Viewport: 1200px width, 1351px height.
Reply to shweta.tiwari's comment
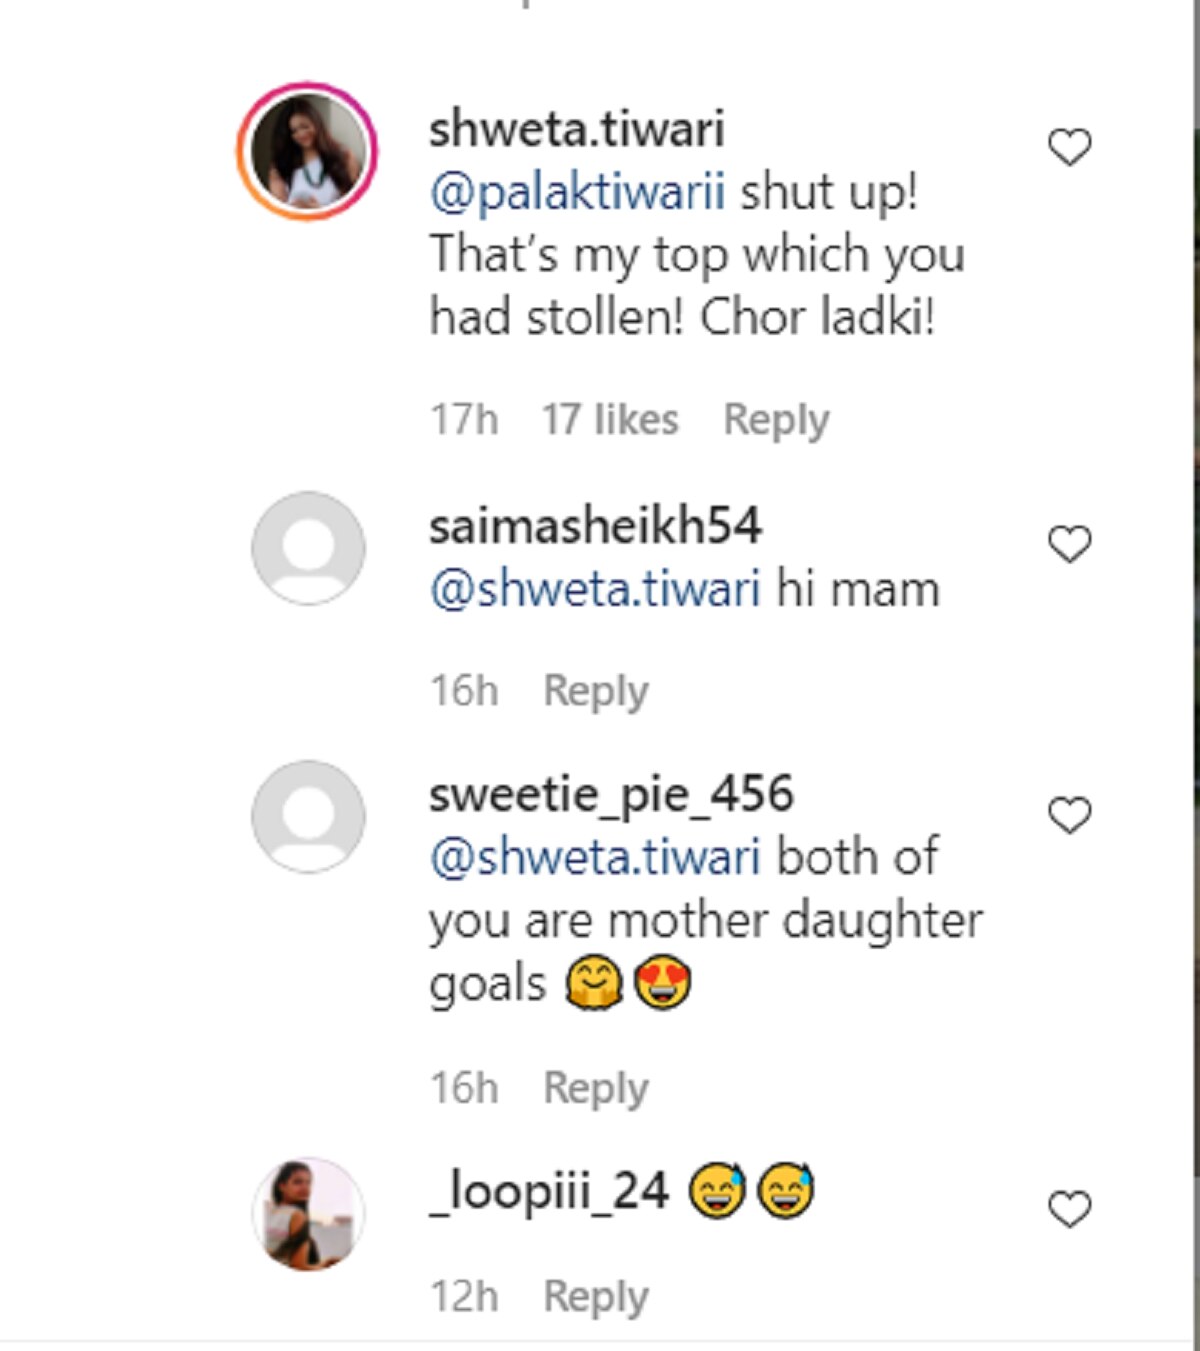pos(776,420)
